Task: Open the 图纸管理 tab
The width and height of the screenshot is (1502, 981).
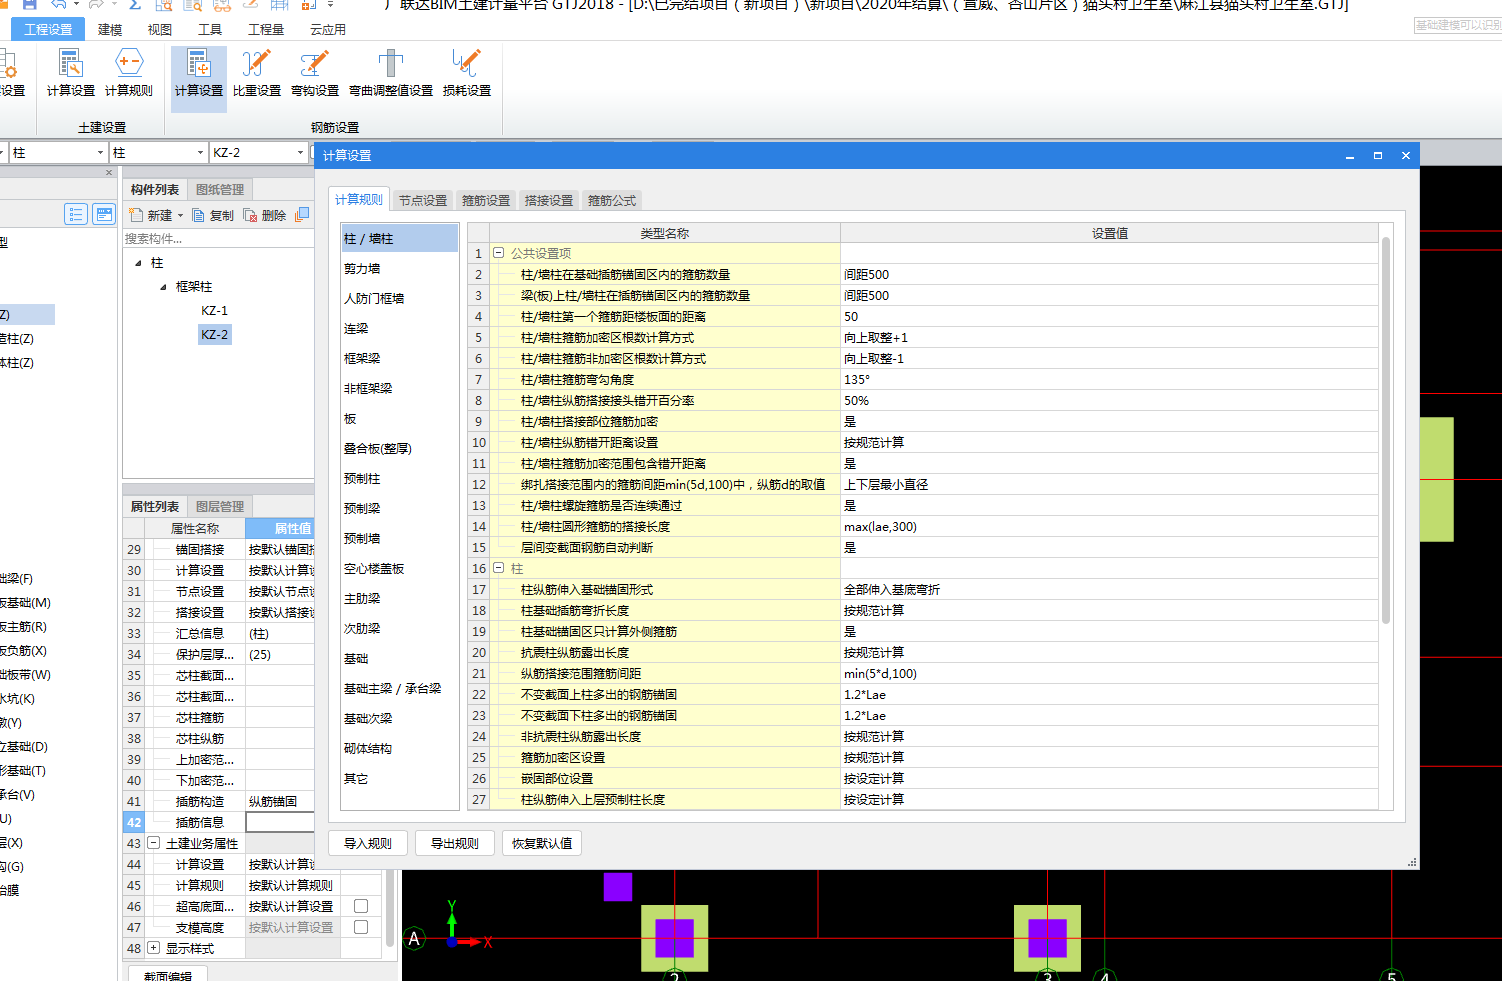Action: (x=220, y=189)
